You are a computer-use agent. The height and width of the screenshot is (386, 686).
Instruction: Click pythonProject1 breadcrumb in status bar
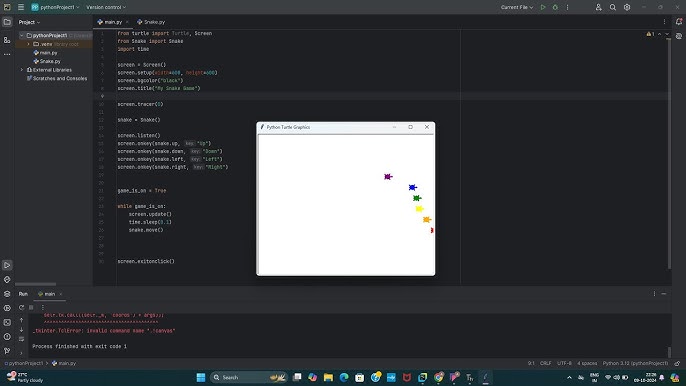coord(24,363)
